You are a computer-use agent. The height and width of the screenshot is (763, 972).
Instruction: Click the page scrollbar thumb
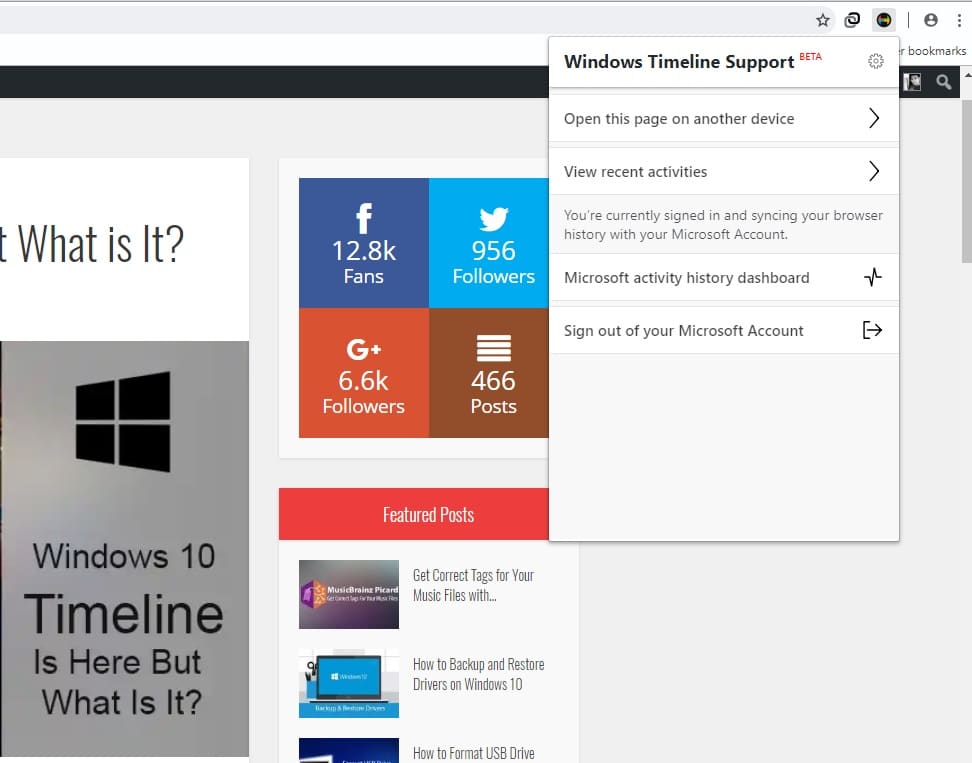966,180
